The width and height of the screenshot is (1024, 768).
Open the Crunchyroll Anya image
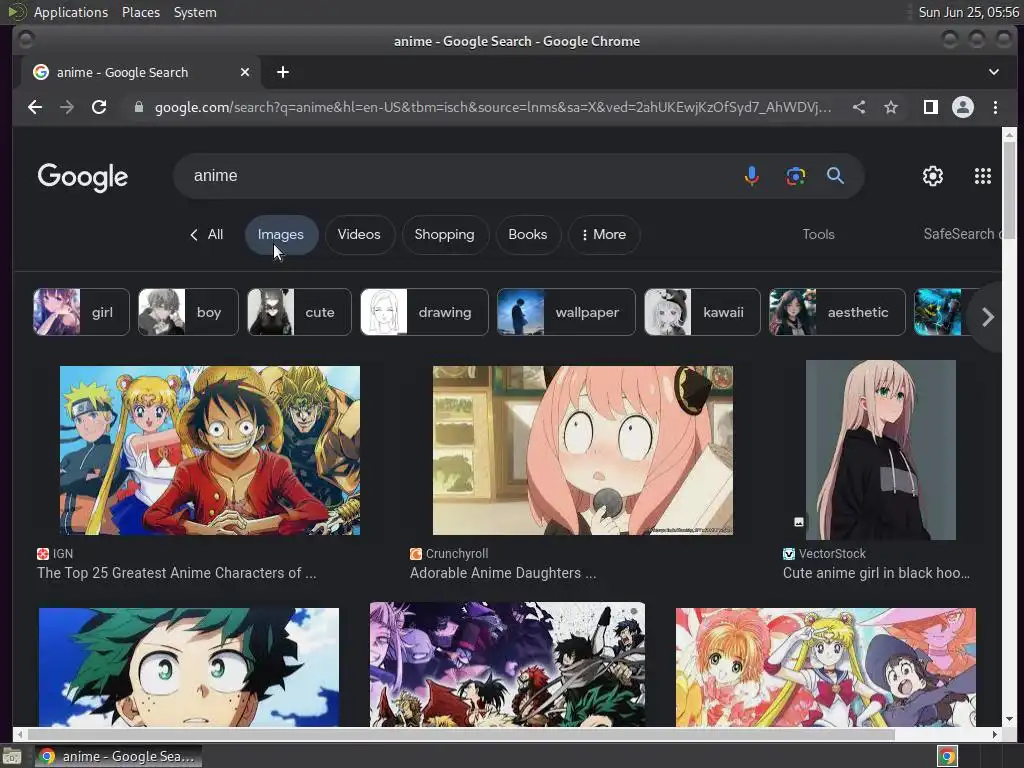[x=583, y=451]
